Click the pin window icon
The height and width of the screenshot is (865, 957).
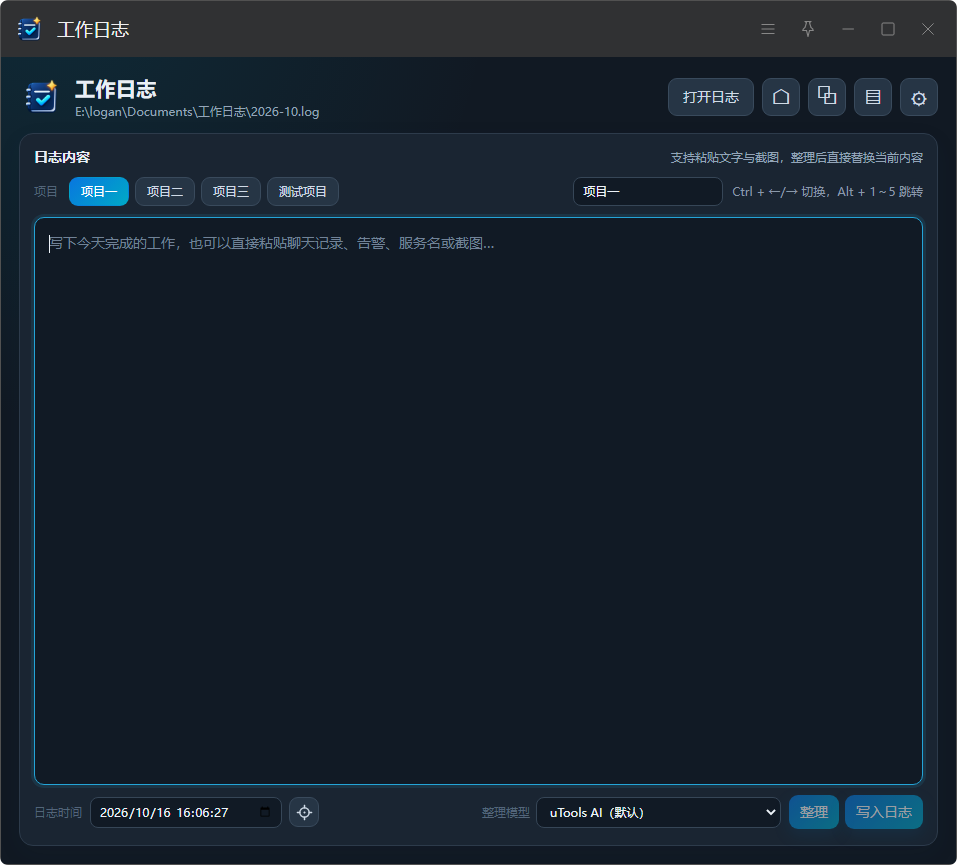(807, 29)
